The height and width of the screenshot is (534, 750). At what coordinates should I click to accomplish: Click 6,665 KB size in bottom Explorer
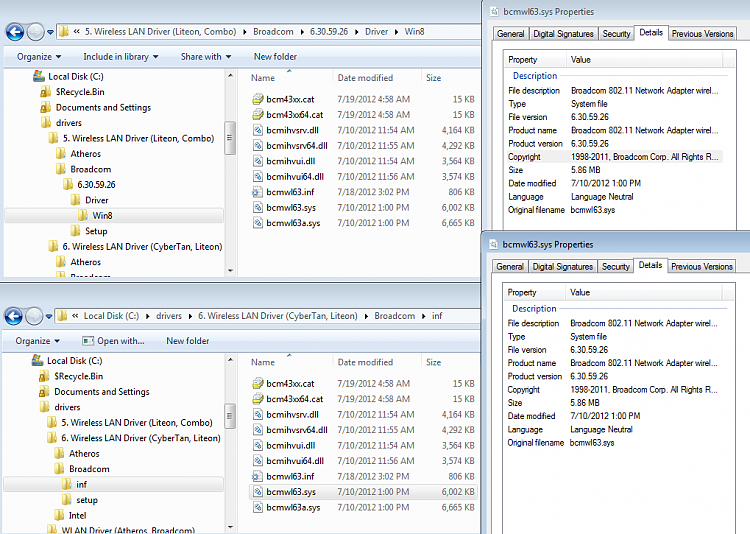pos(458,507)
